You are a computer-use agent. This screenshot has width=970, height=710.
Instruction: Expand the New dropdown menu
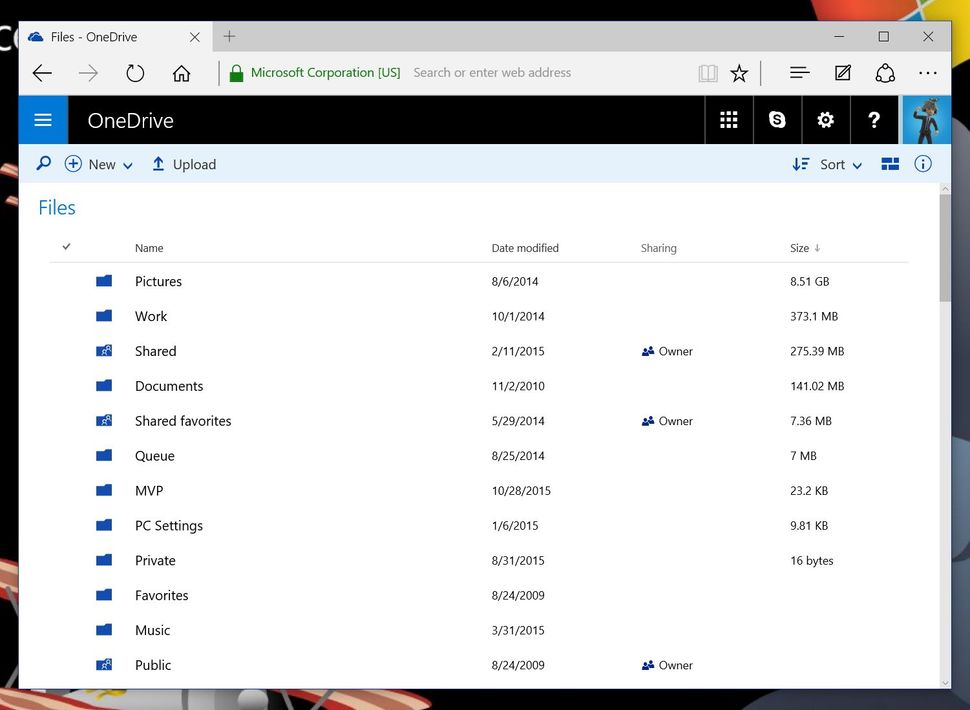[99, 165]
